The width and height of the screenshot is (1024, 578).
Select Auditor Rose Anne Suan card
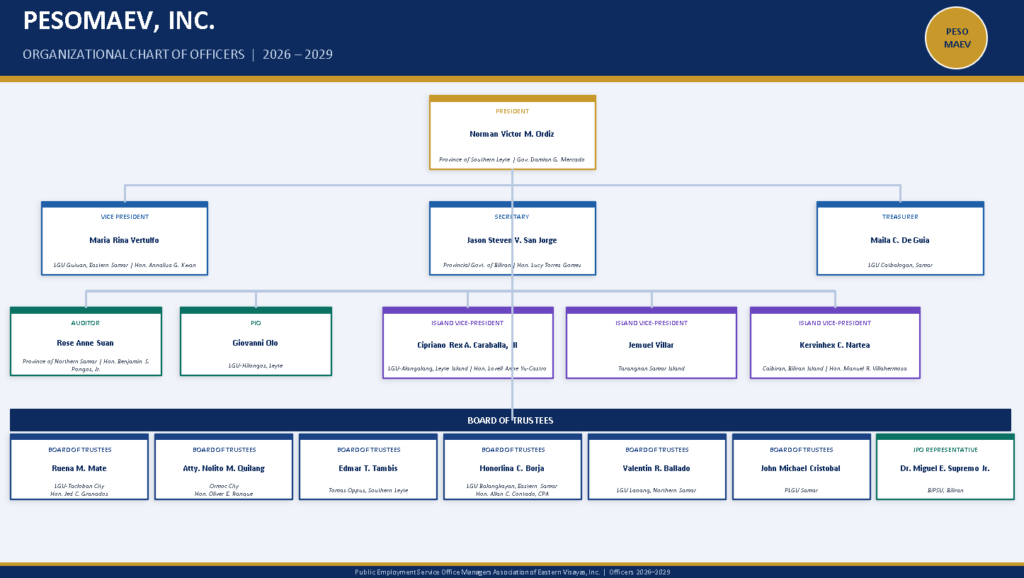85,342
